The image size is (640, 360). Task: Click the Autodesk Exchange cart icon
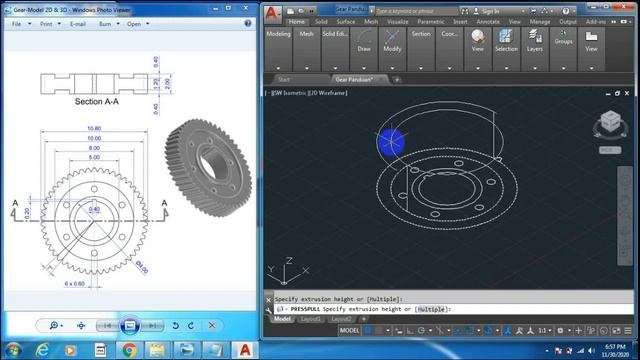click(x=533, y=11)
